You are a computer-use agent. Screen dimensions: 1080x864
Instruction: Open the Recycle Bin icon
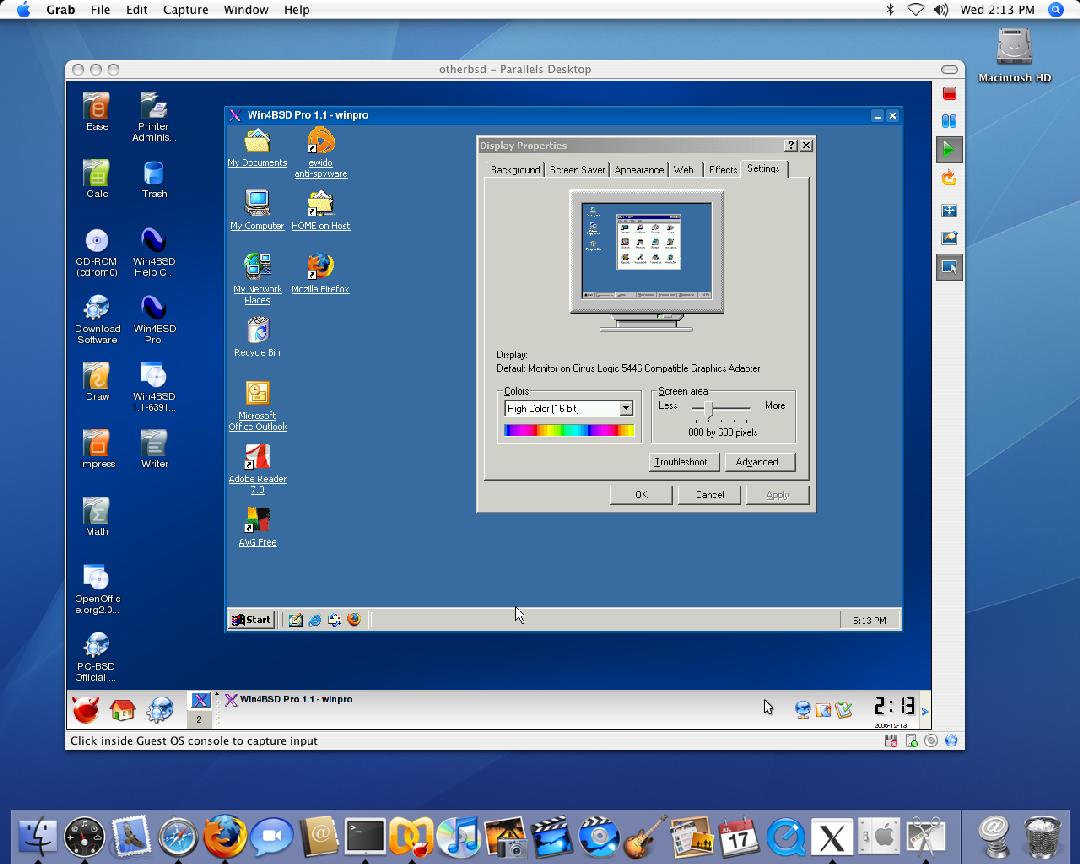click(258, 336)
